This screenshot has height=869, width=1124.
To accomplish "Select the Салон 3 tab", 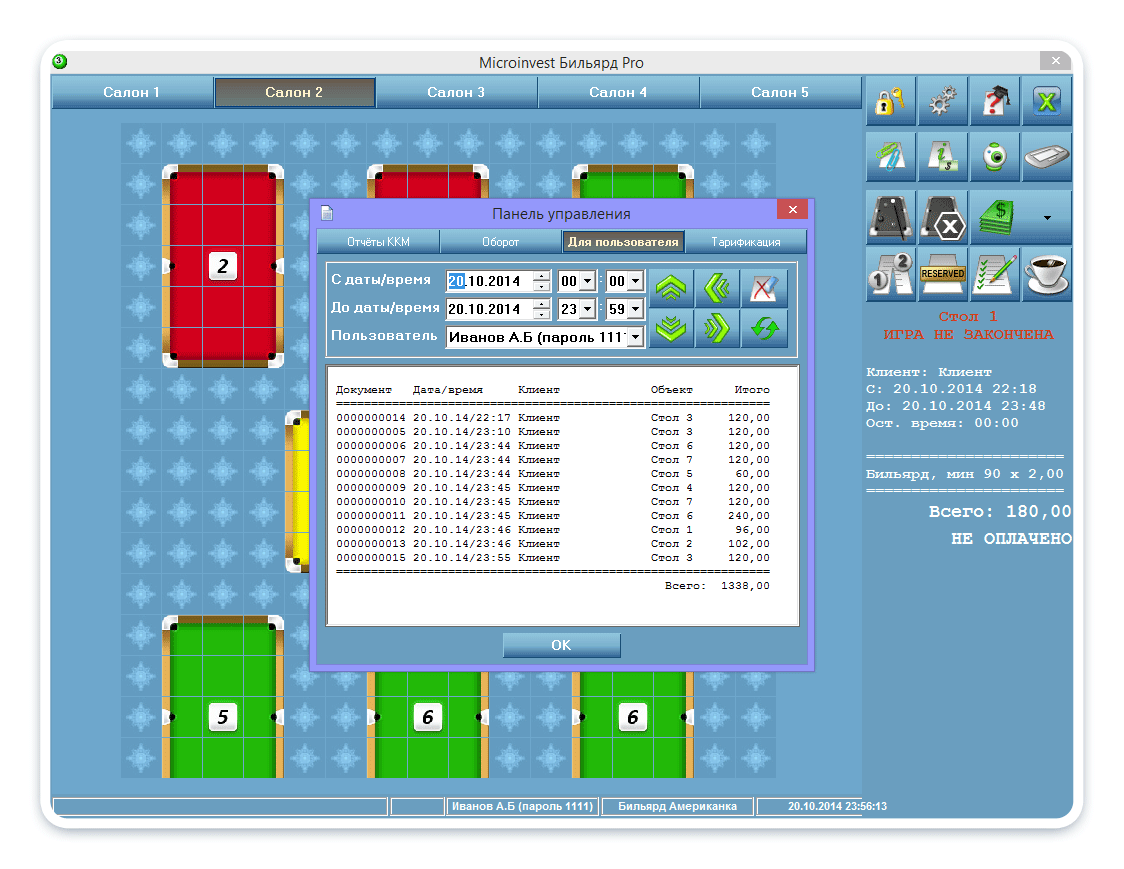I will coord(456,92).
